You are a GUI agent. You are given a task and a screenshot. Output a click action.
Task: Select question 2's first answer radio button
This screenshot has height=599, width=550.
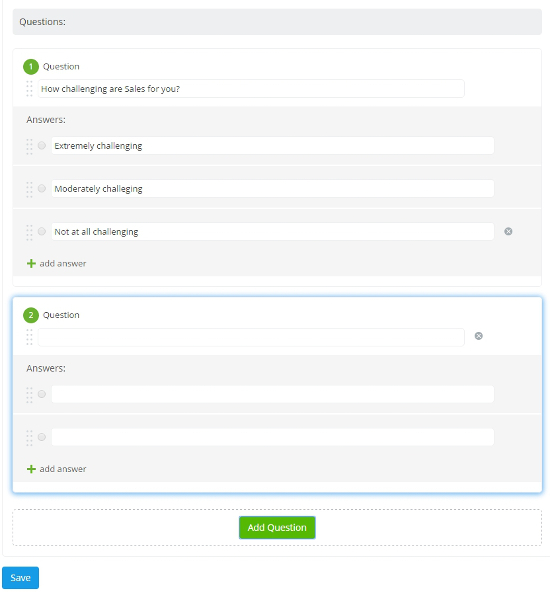click(x=42, y=394)
